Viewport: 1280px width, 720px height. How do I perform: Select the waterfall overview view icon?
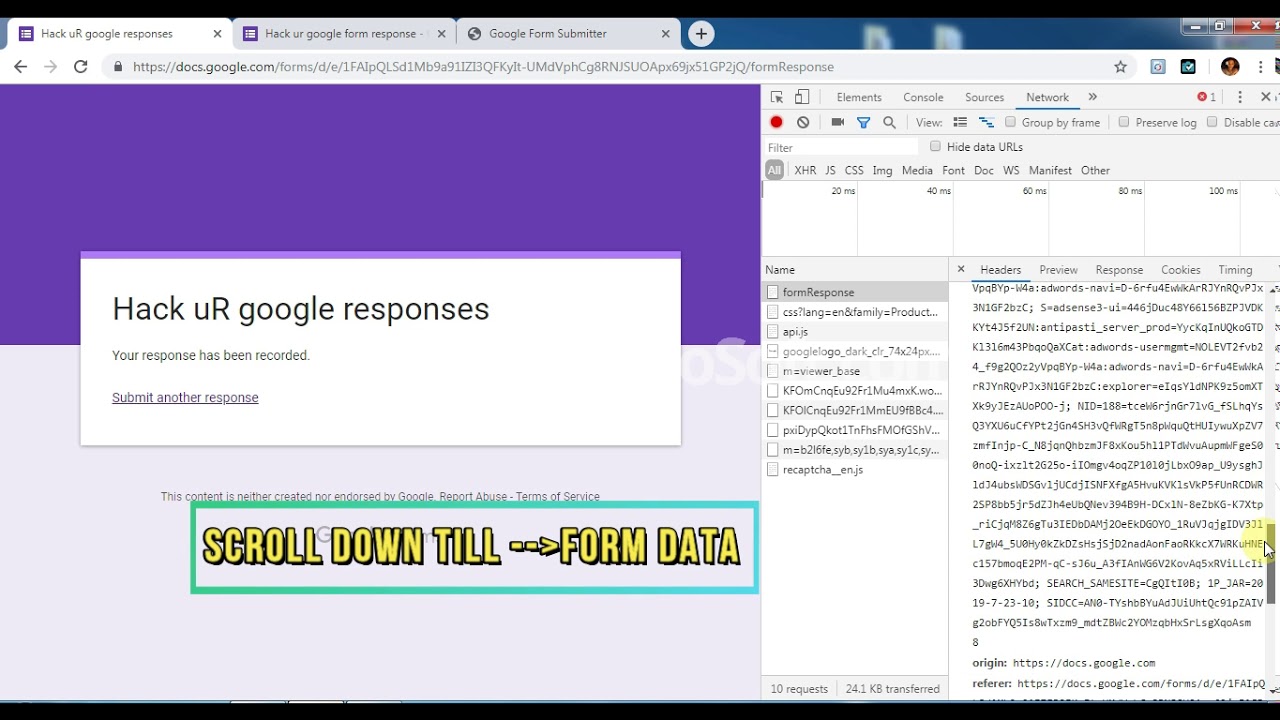point(986,122)
